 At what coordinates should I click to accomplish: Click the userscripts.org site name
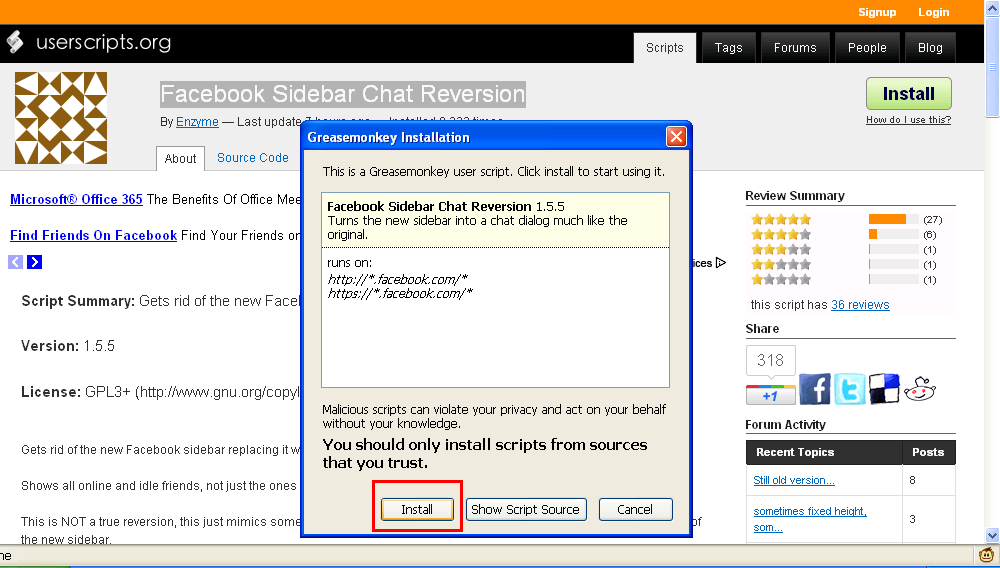(104, 42)
